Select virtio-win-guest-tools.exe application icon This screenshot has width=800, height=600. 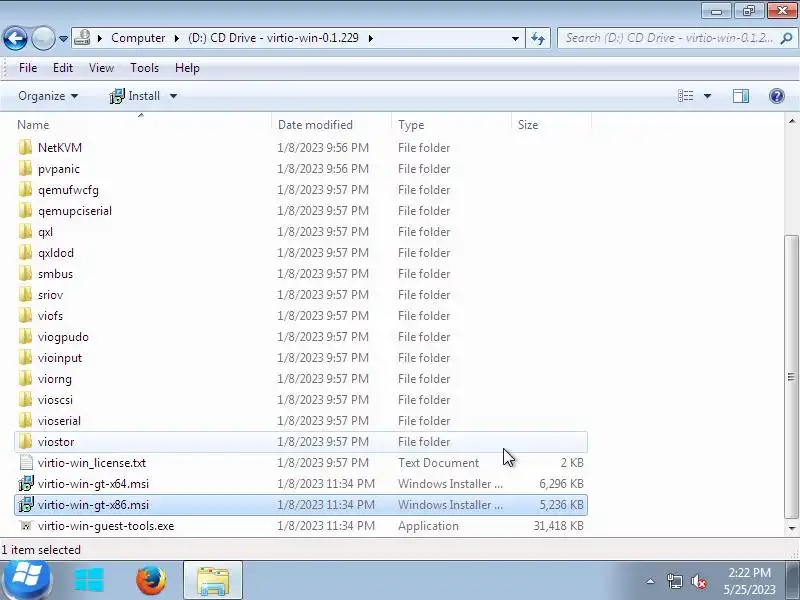click(x=26, y=526)
